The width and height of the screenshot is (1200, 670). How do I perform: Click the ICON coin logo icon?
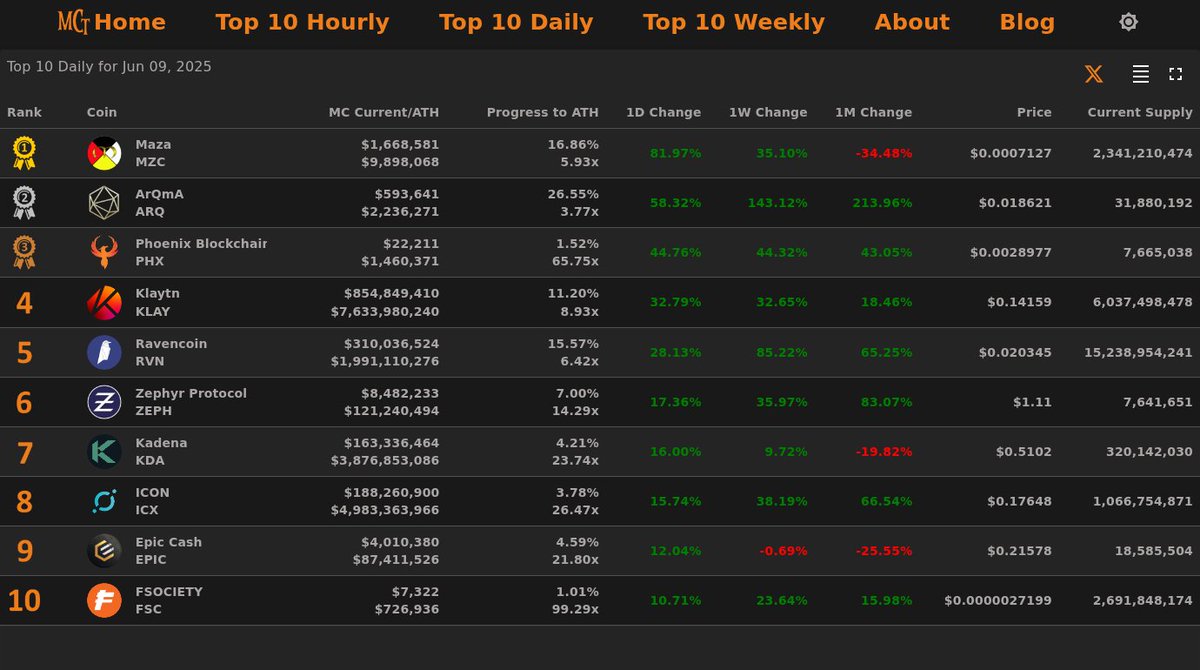tap(104, 501)
